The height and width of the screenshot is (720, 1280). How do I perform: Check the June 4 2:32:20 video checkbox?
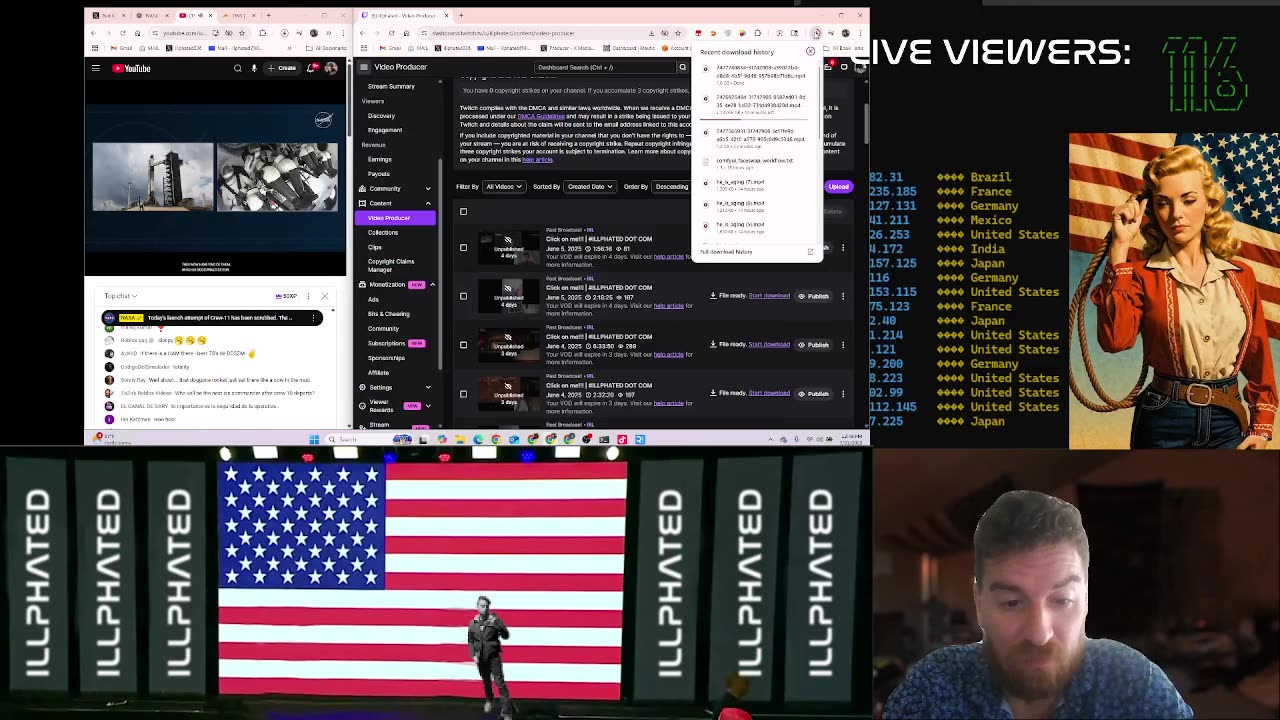coord(463,394)
